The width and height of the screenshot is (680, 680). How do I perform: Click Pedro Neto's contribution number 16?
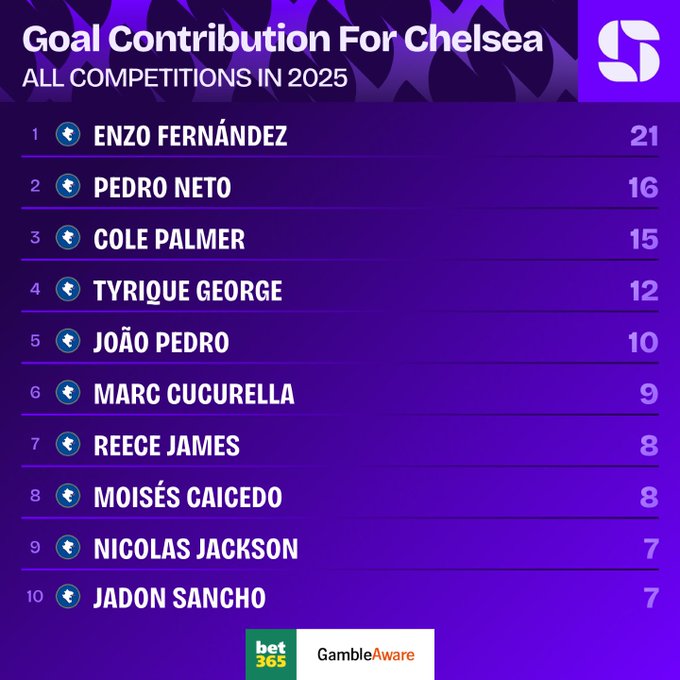pyautogui.click(x=644, y=187)
